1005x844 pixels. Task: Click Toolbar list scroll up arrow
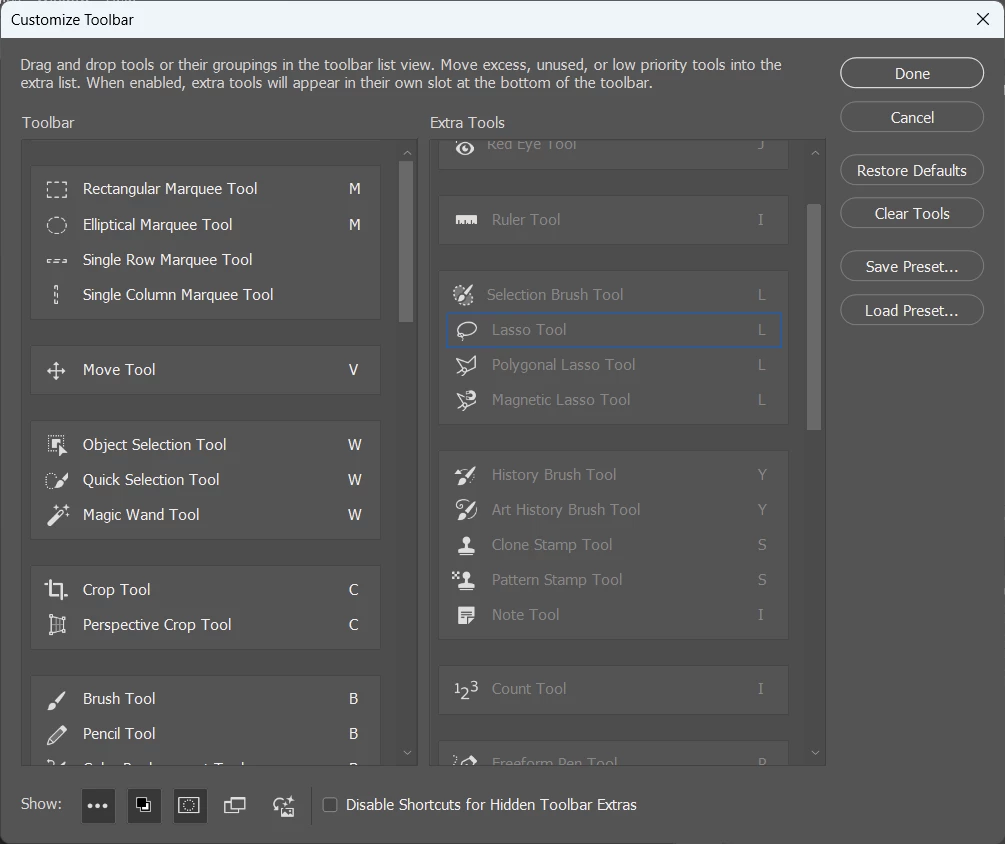click(407, 153)
